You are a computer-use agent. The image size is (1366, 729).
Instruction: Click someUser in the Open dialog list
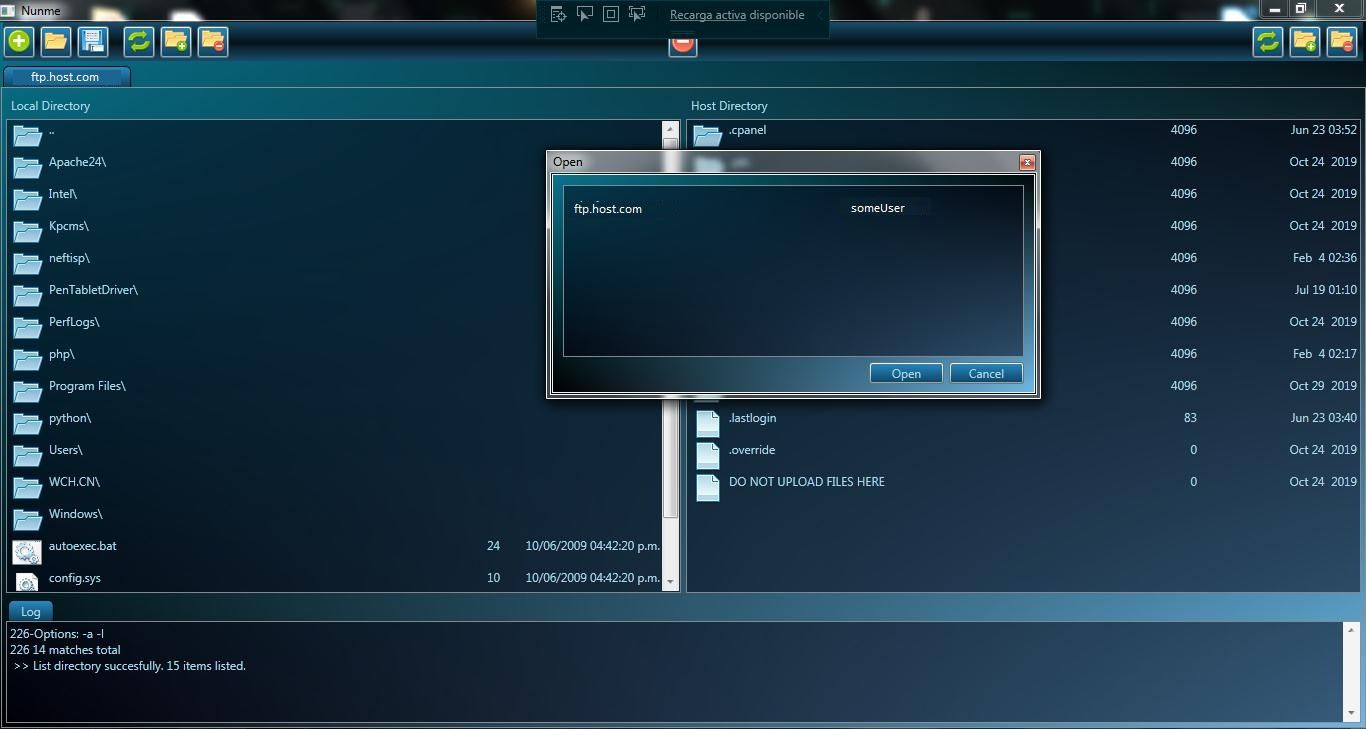[x=878, y=208]
